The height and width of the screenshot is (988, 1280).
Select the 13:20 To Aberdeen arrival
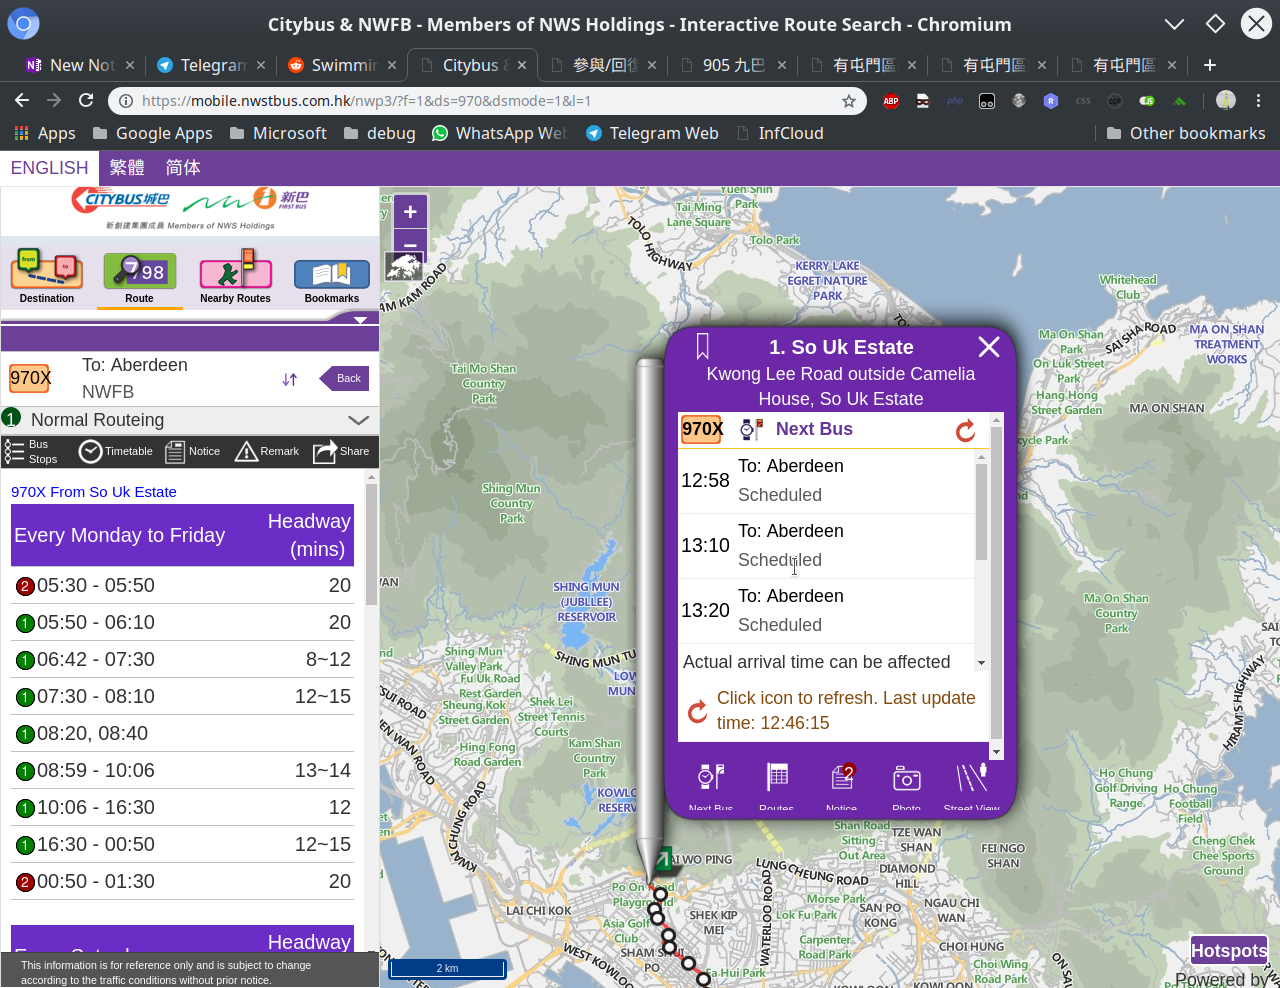(826, 611)
